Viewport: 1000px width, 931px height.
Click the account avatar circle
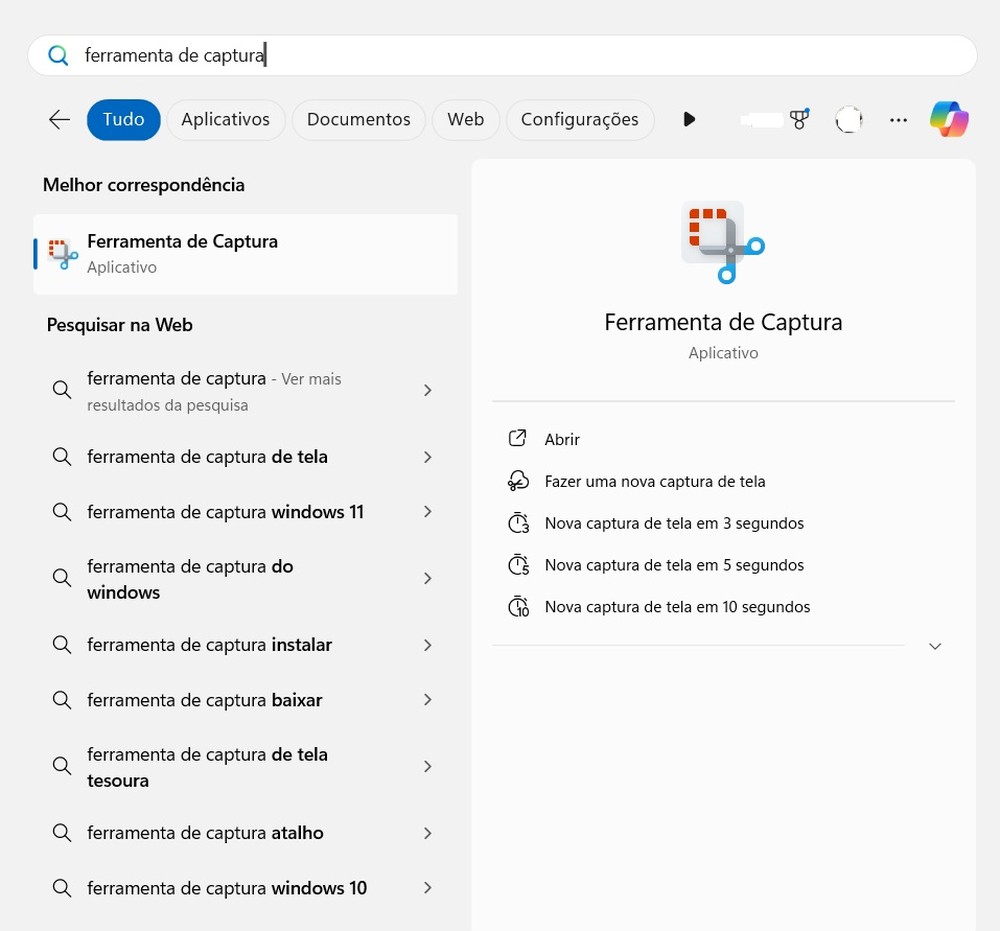click(848, 118)
